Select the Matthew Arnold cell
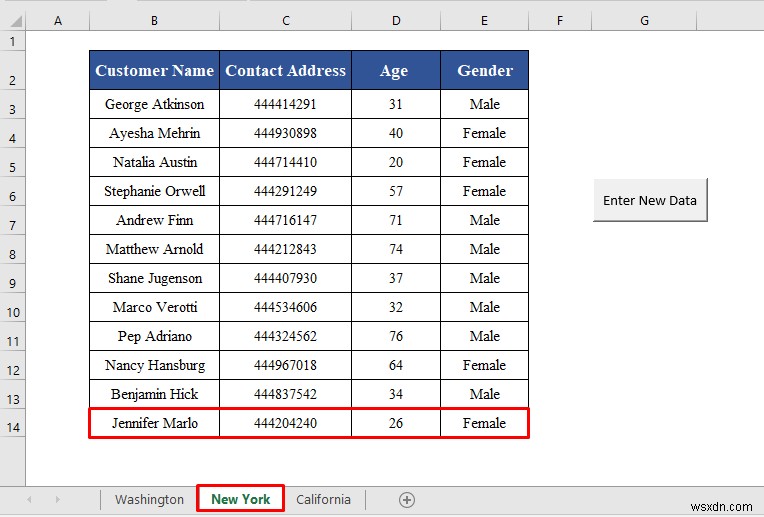 tap(154, 249)
